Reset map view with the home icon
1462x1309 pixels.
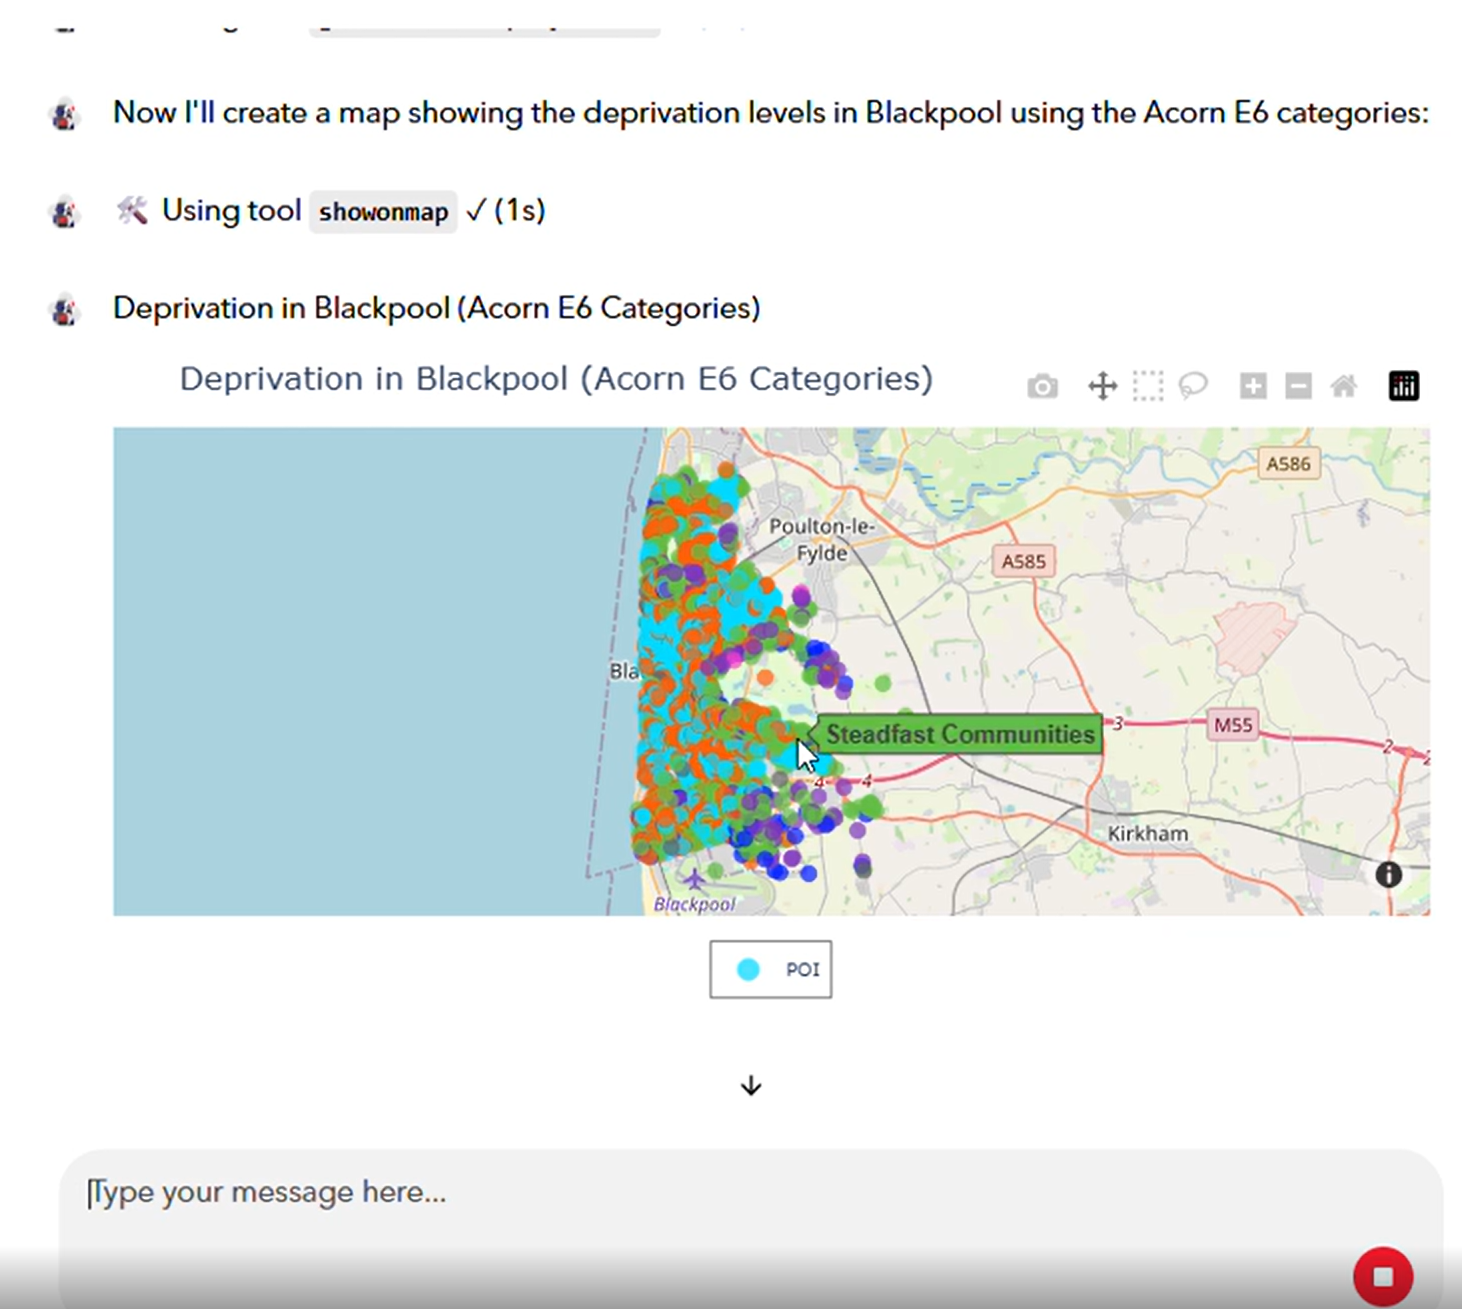pyautogui.click(x=1343, y=385)
